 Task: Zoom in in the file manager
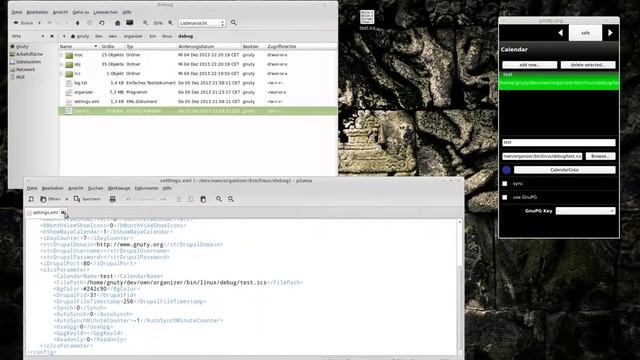point(171,23)
